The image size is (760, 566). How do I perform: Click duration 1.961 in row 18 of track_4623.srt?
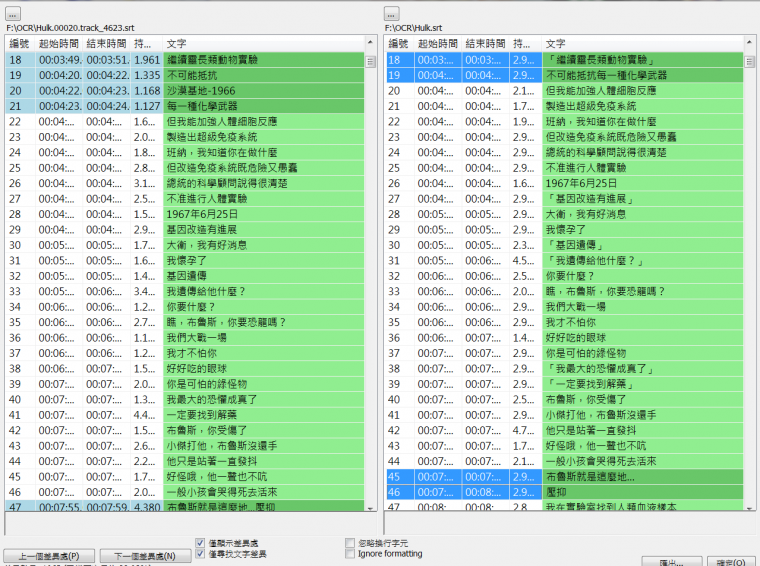point(147,60)
